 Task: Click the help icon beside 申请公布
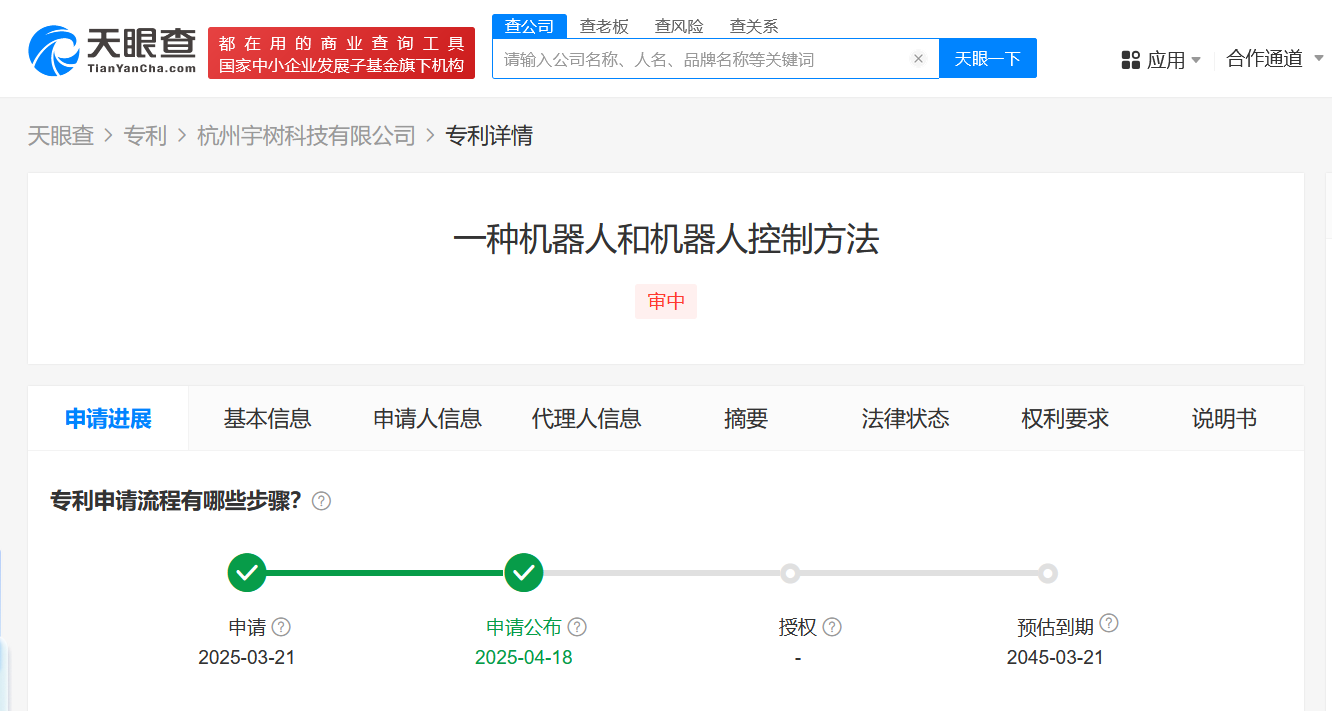tap(577, 627)
